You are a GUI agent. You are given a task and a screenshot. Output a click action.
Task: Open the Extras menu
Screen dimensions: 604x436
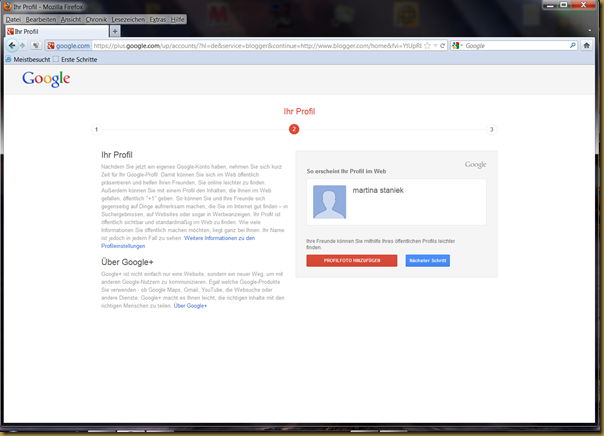[158, 19]
